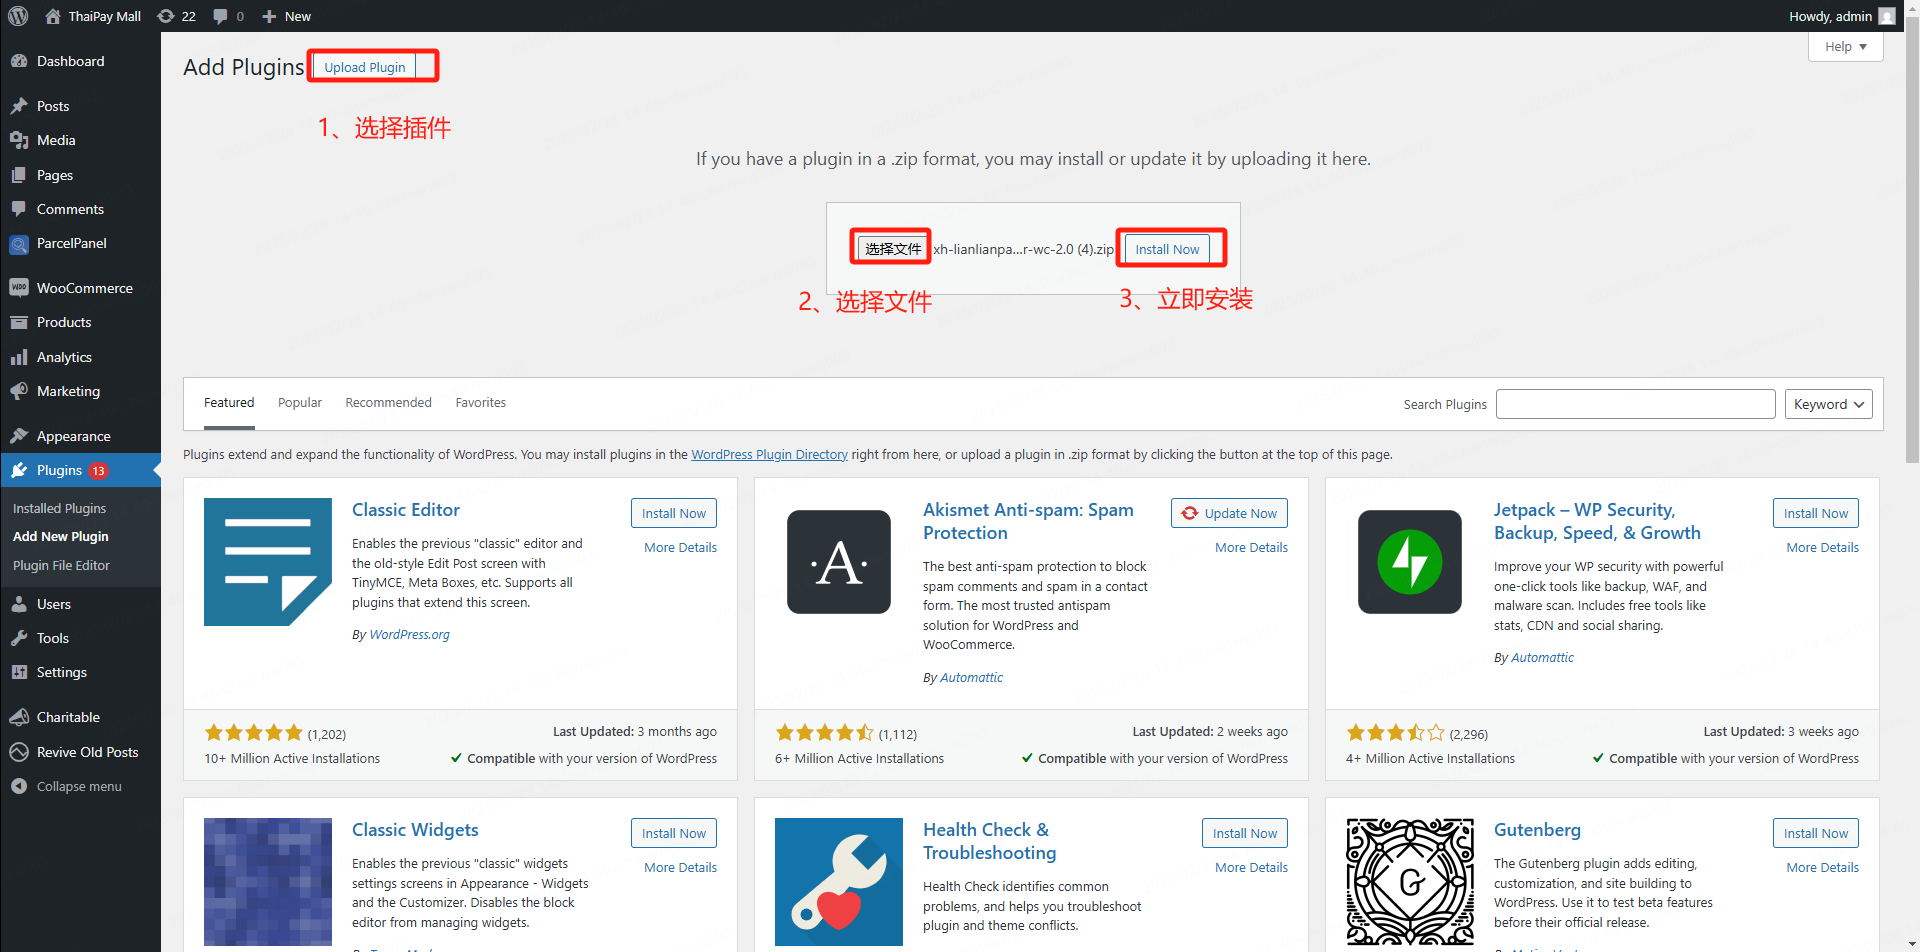Open Automattic author link under Akismet
This screenshot has height=952, width=1920.
[x=971, y=677]
